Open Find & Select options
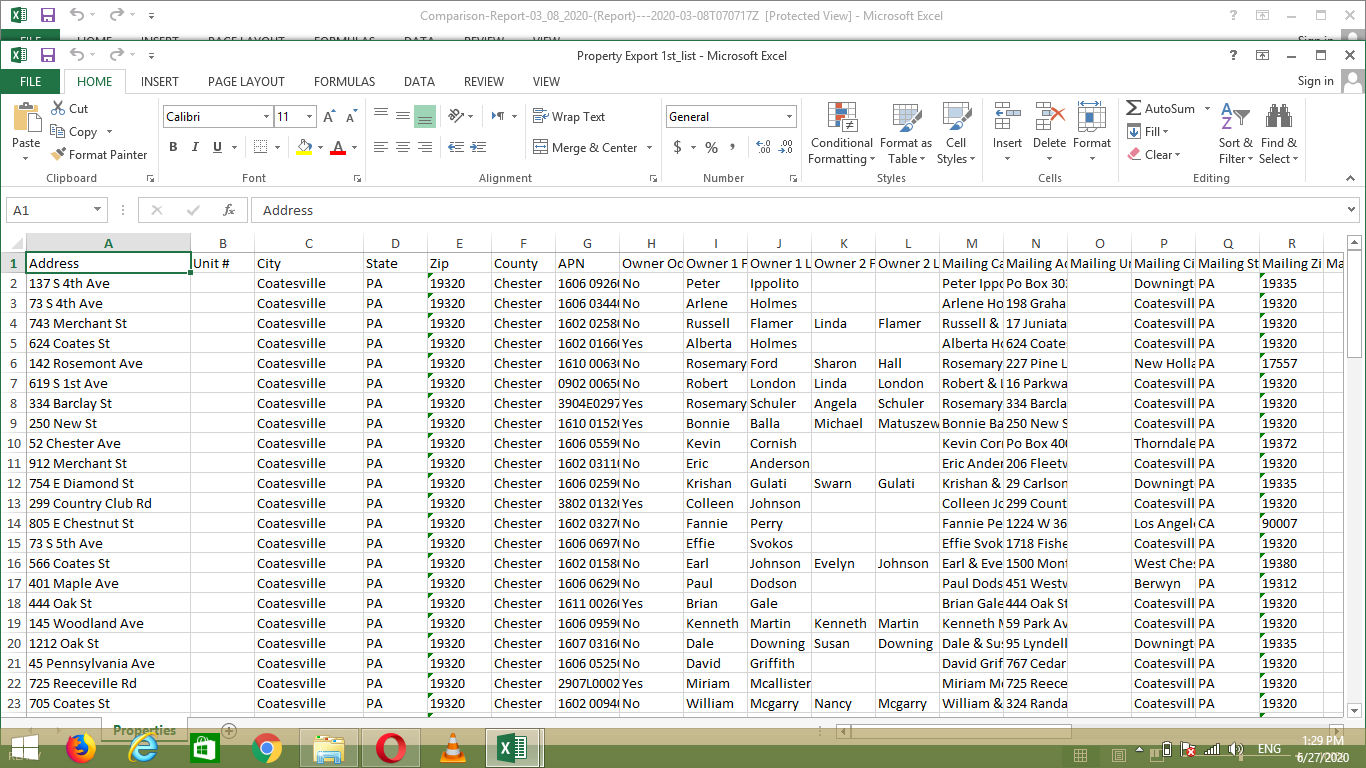This screenshot has height=768, width=1366. click(1279, 140)
